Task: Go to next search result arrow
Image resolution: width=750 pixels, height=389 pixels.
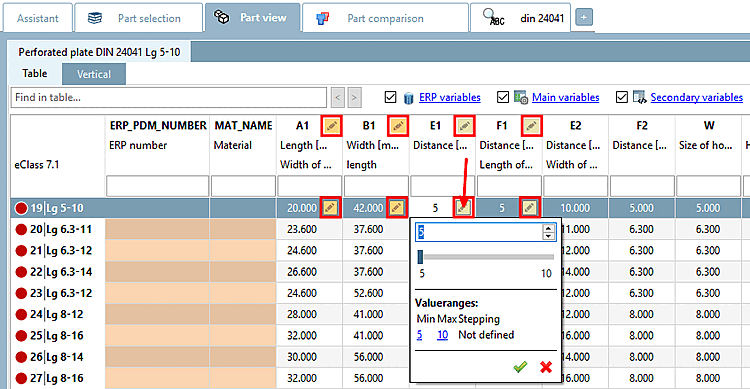Action: (x=354, y=98)
